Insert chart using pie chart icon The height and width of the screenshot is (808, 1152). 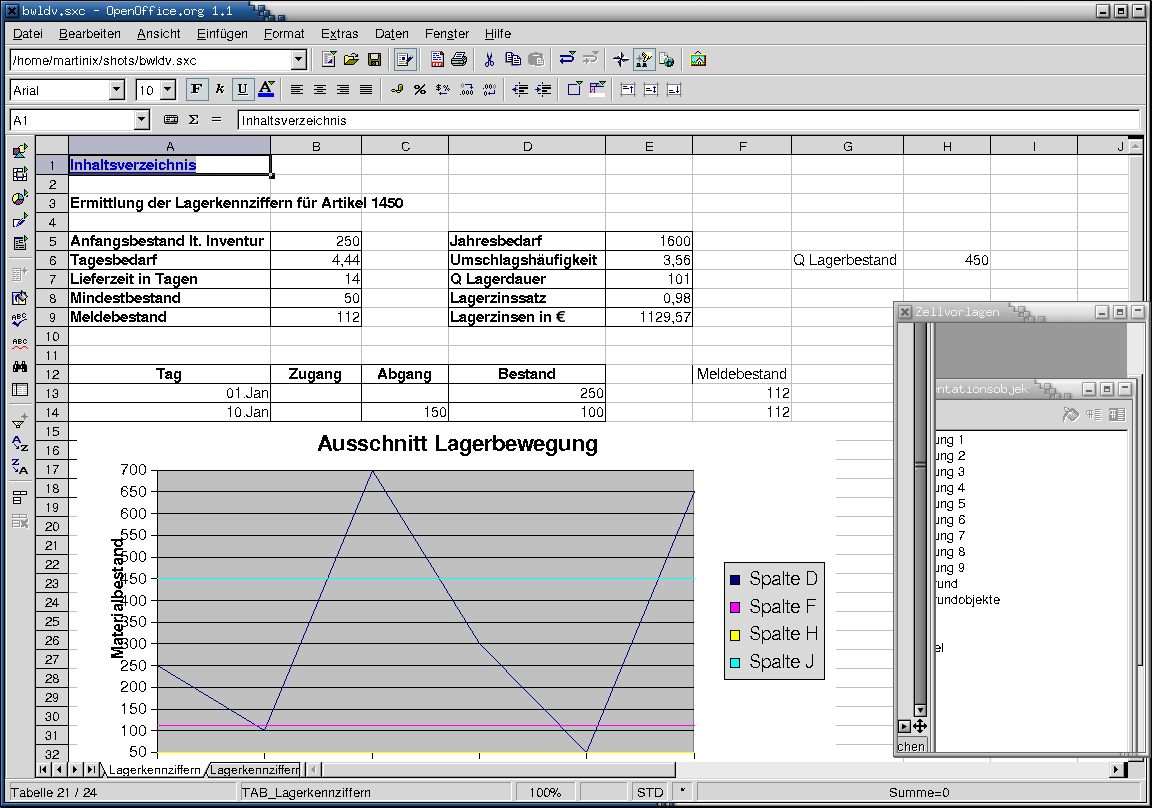pos(20,197)
